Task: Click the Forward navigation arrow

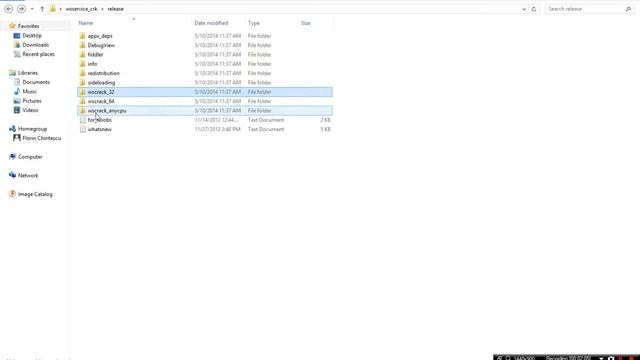Action: pyautogui.click(x=21, y=9)
